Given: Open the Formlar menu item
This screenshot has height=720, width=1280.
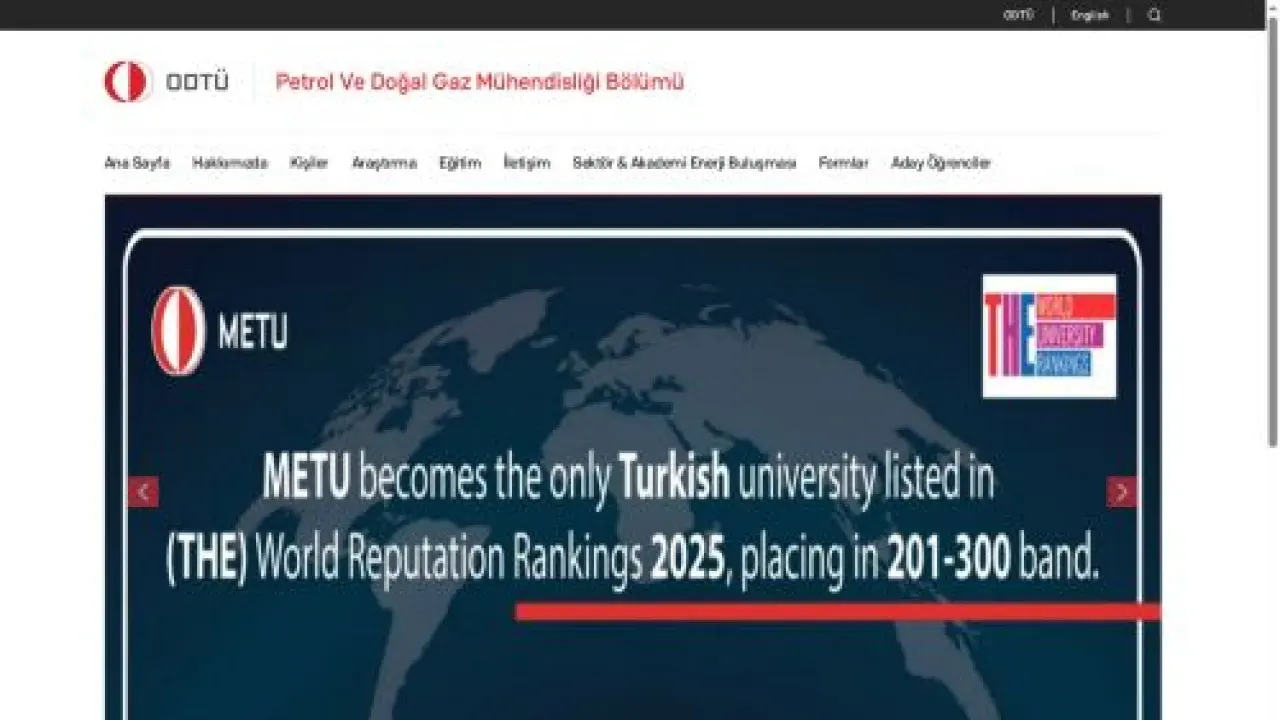Looking at the screenshot, I should [843, 163].
